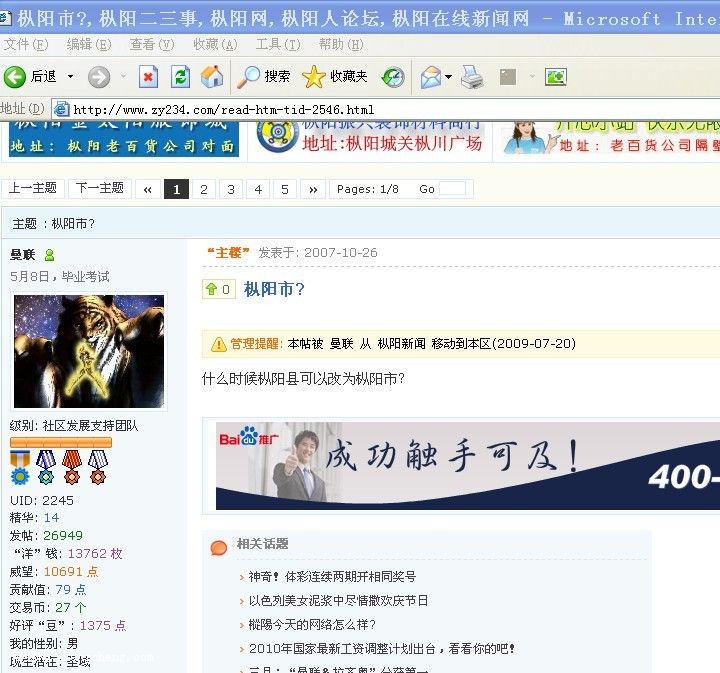Upvote the post with green arrow button
The height and width of the screenshot is (673, 720).
[x=218, y=290]
